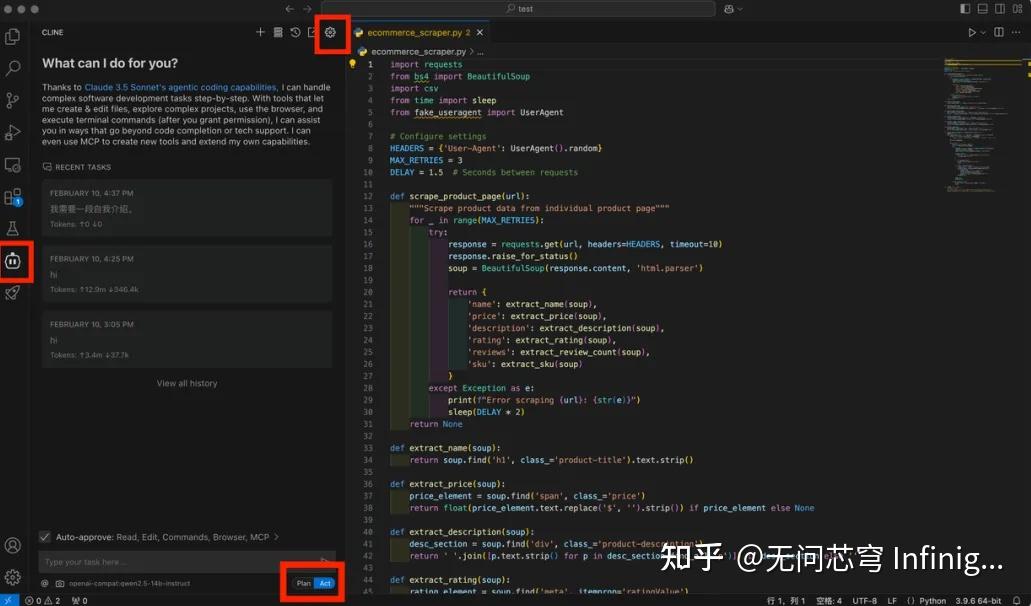Open the qwen2.5-14b-instruct model selector
1031x606 pixels.
pos(130,582)
